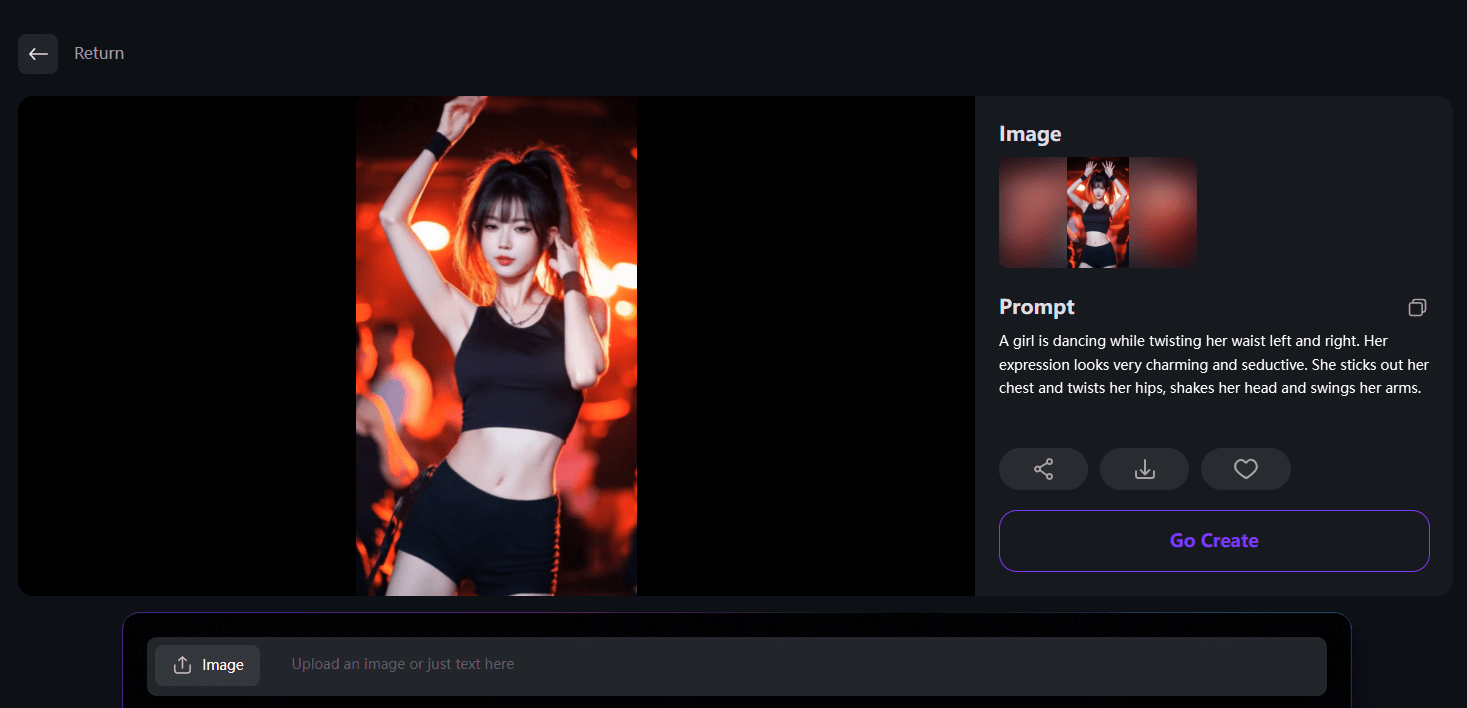Screen dimensions: 1467x708
Task: Click black area left of the preview
Action: (187, 346)
